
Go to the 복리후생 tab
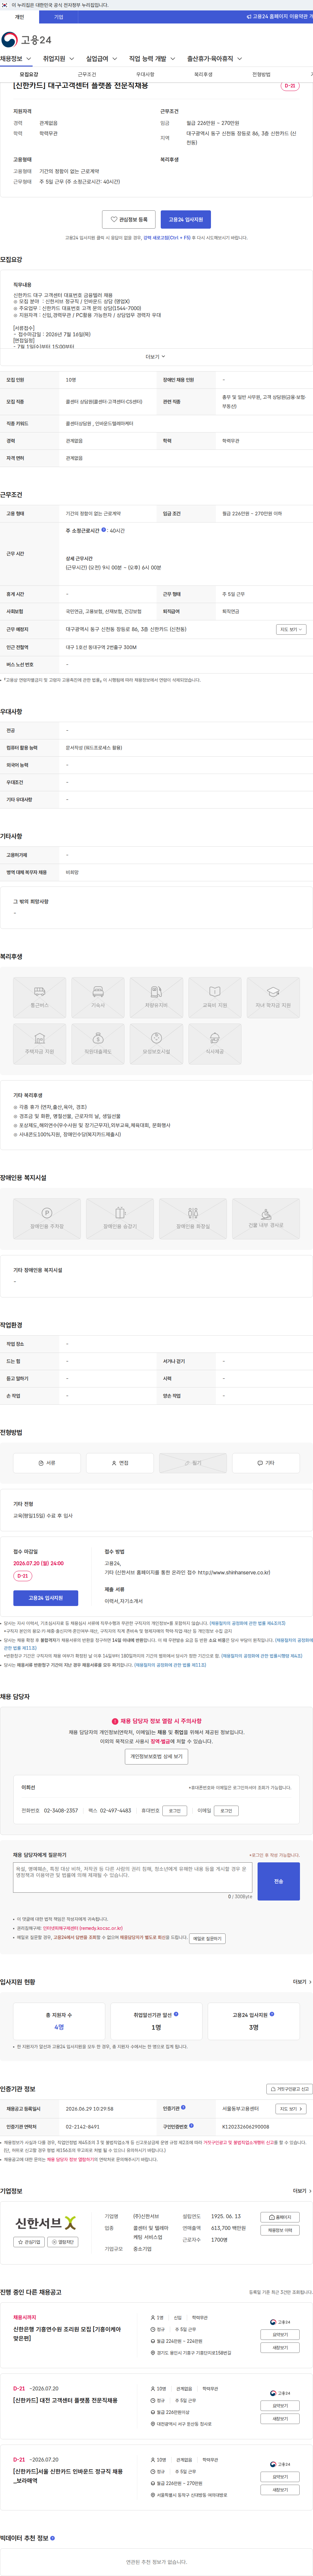pyautogui.click(x=203, y=75)
